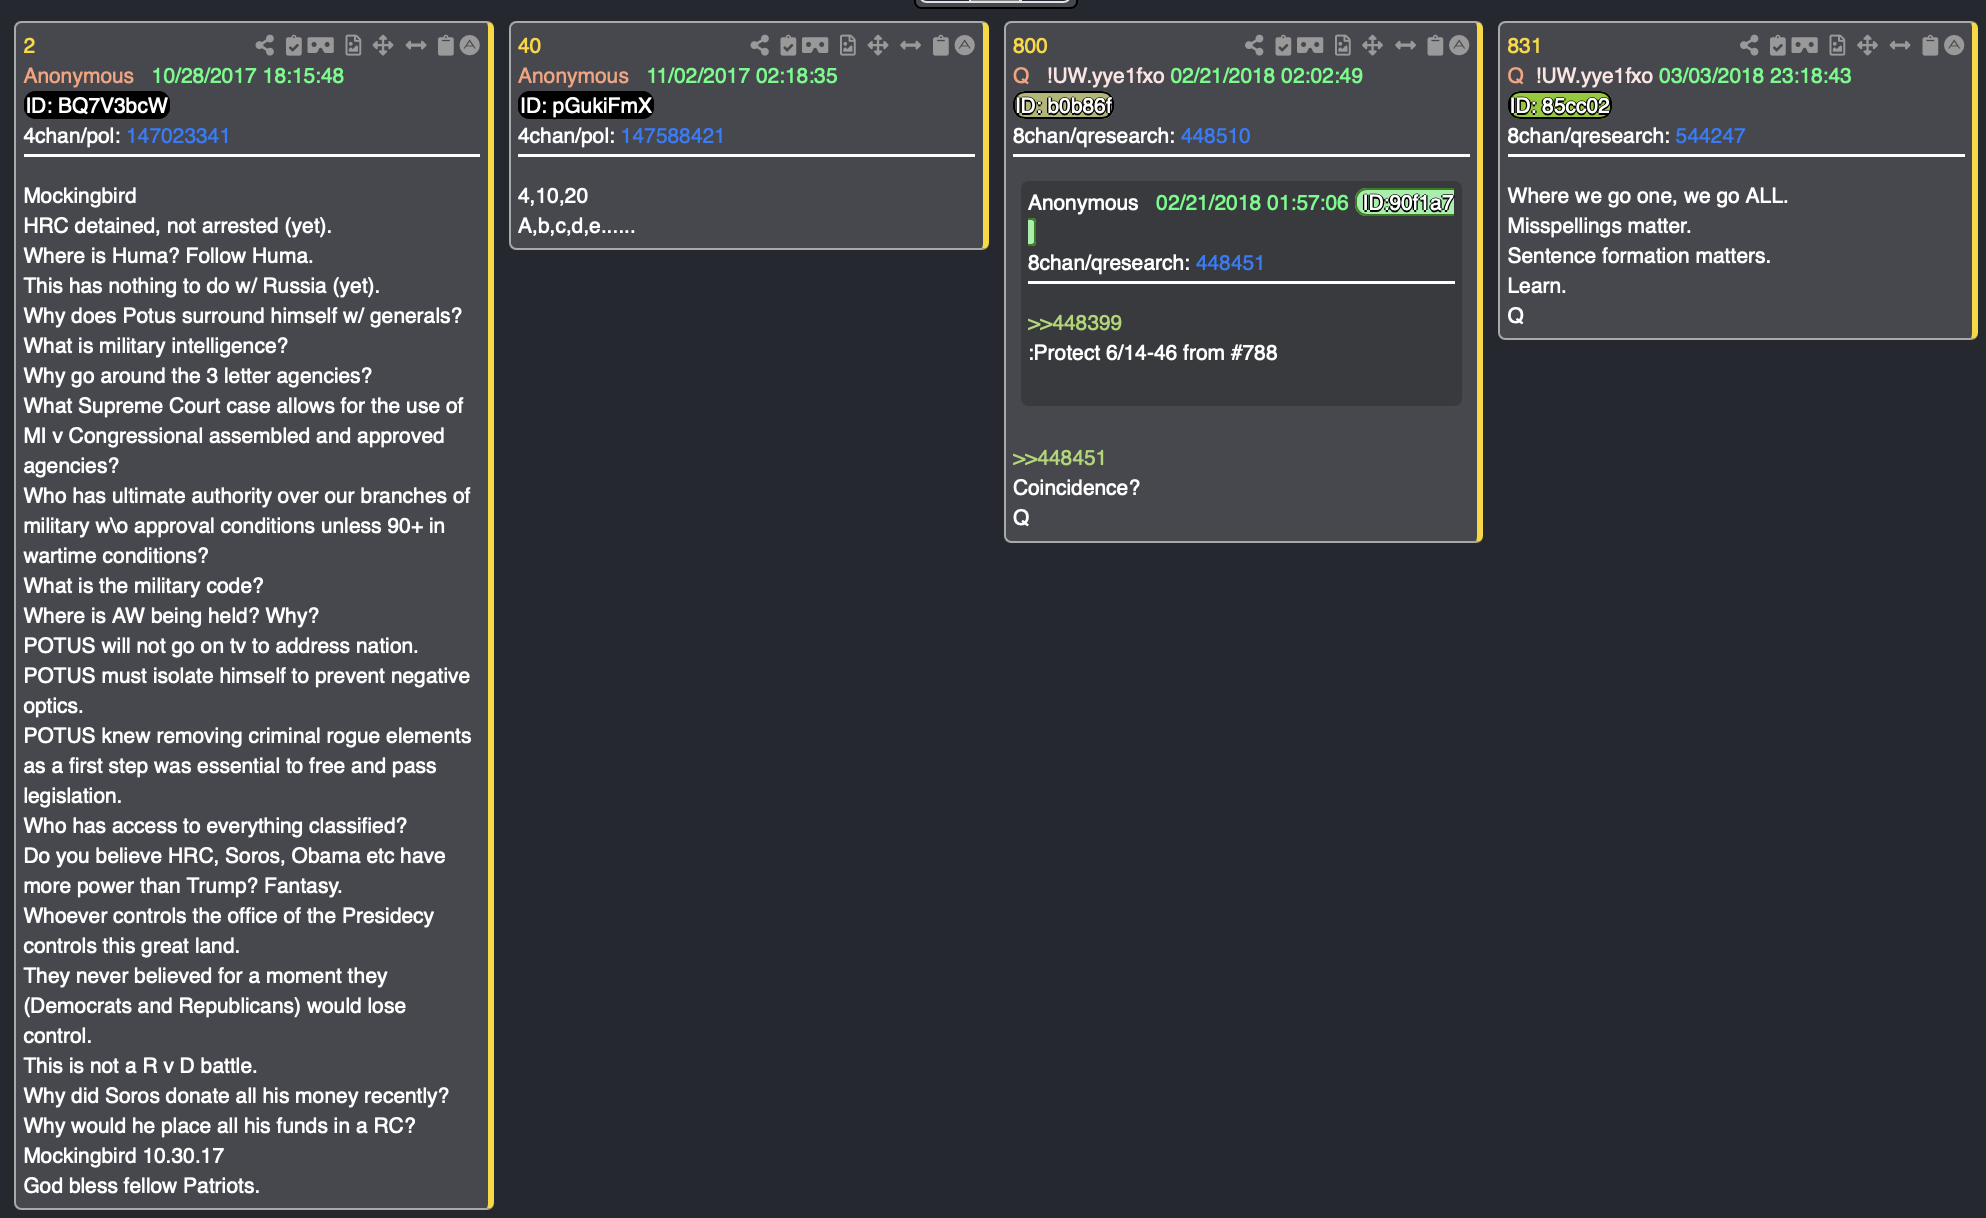Click the timestamp 11/02/2017 02:18:35

742,76
